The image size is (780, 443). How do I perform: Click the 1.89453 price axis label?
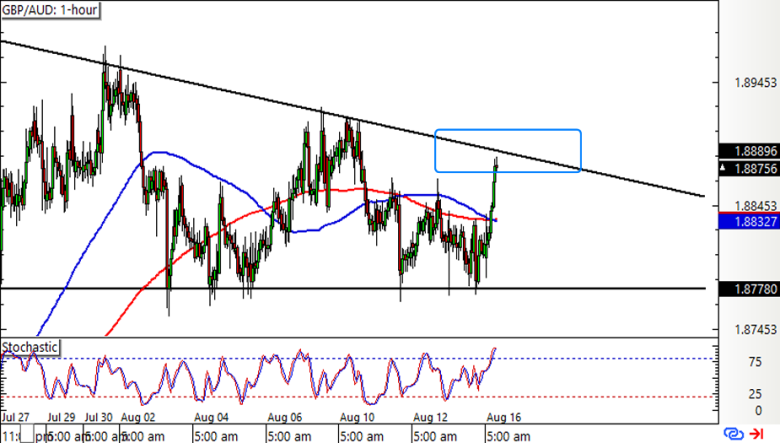click(x=755, y=83)
